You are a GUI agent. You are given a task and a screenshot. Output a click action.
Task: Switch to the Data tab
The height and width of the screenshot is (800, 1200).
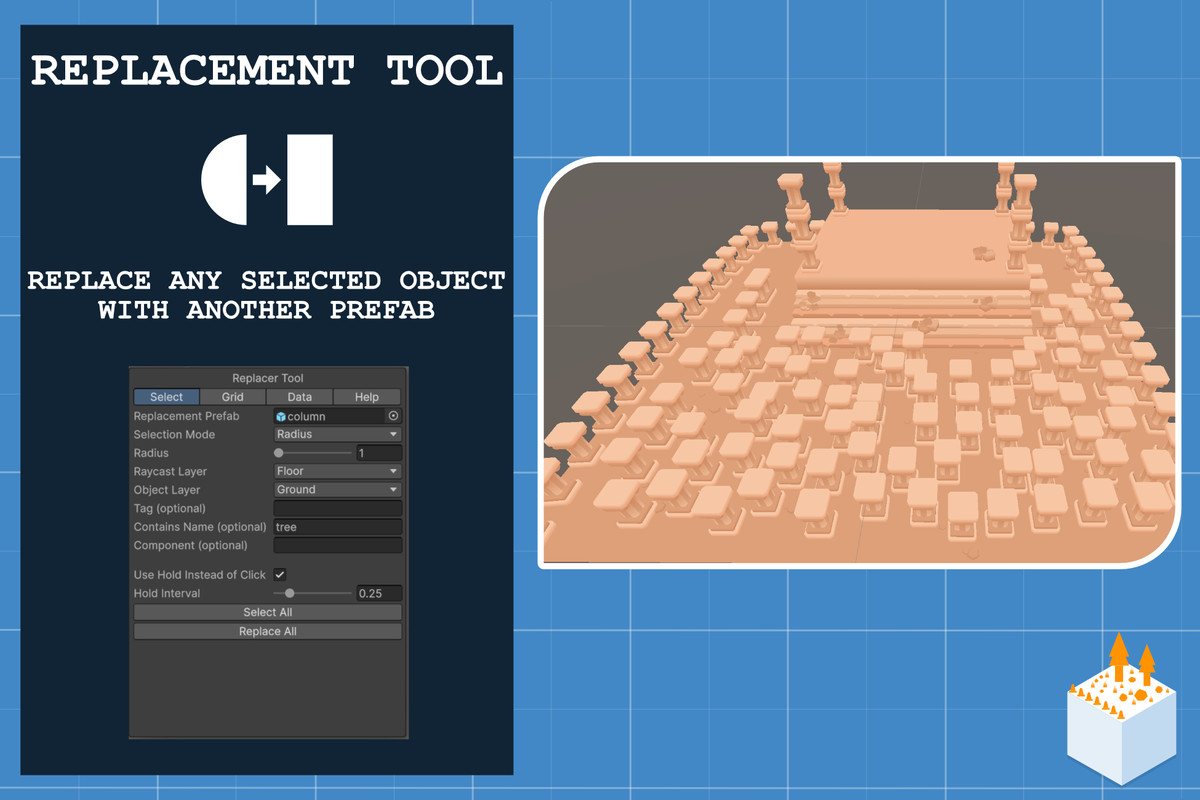(298, 397)
